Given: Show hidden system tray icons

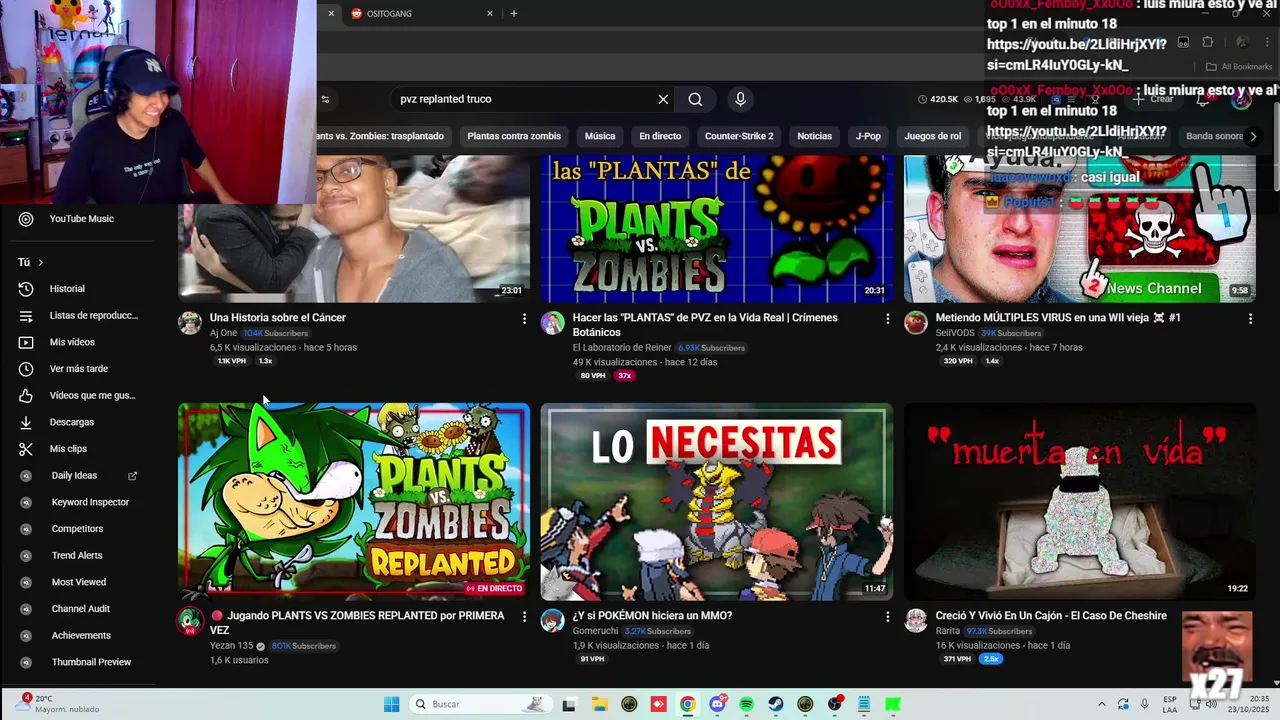Looking at the screenshot, I should (1102, 704).
